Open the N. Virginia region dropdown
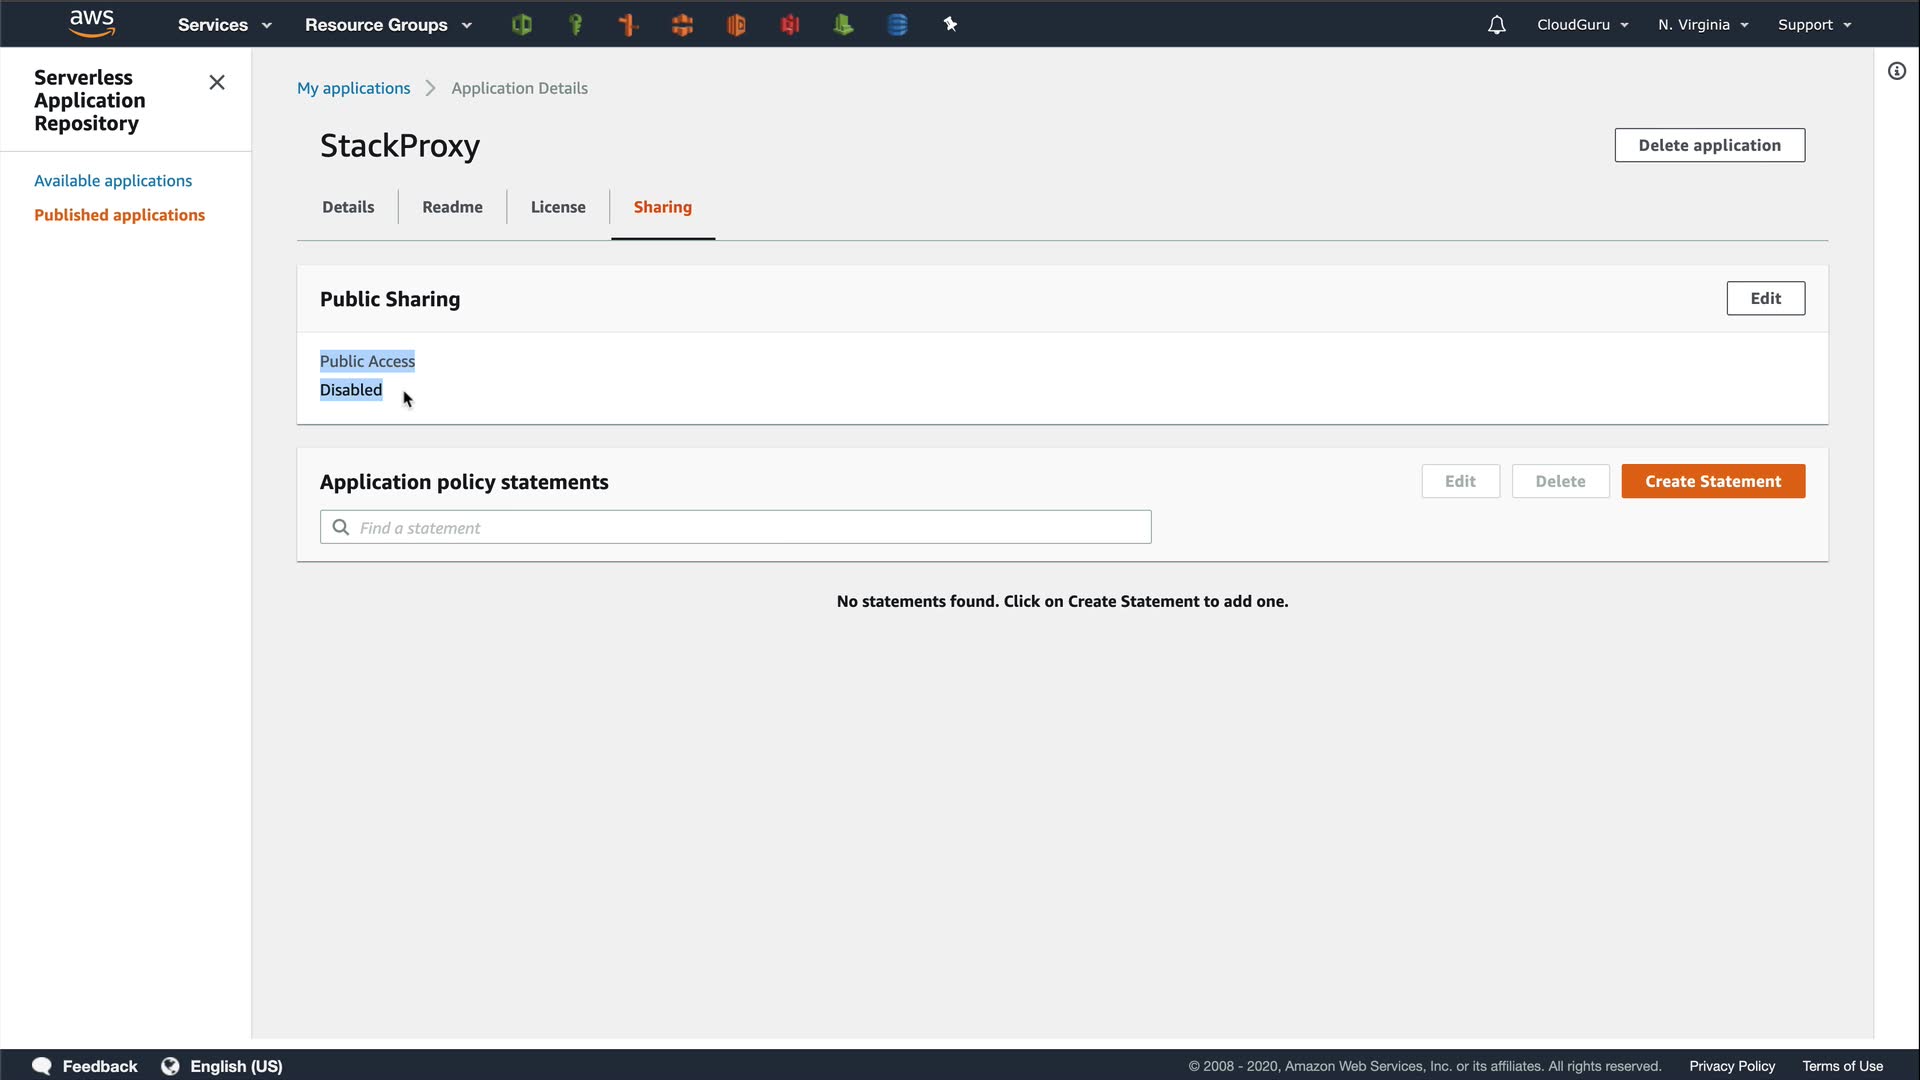 tap(1702, 25)
